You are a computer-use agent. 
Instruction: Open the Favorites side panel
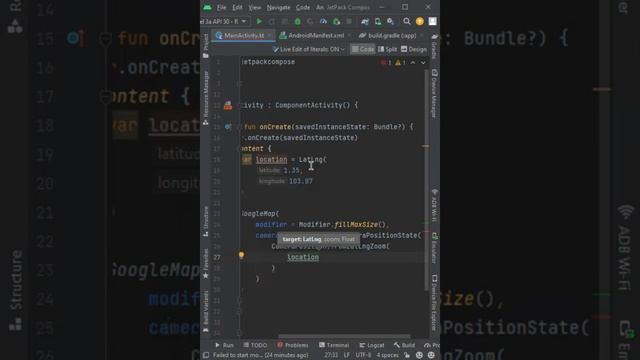pos(206,264)
